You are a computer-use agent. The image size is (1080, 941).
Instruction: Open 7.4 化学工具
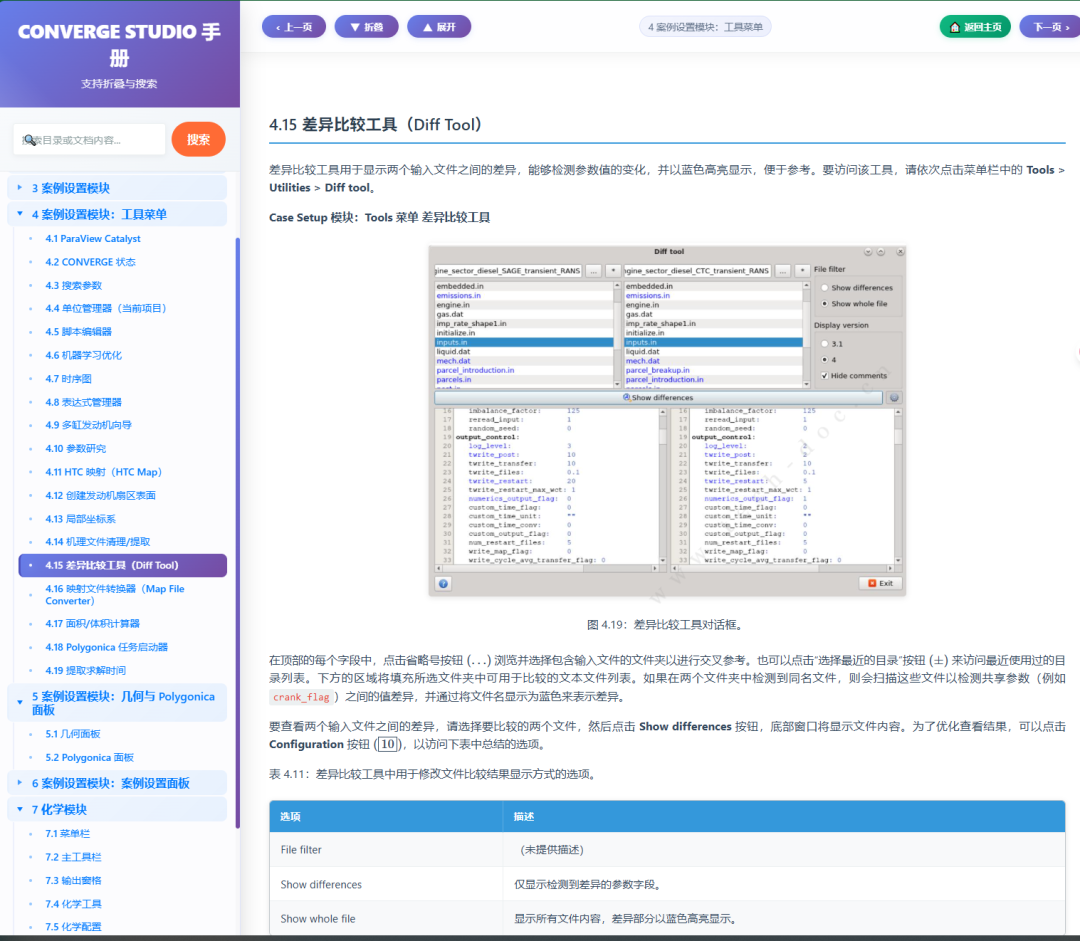73,904
